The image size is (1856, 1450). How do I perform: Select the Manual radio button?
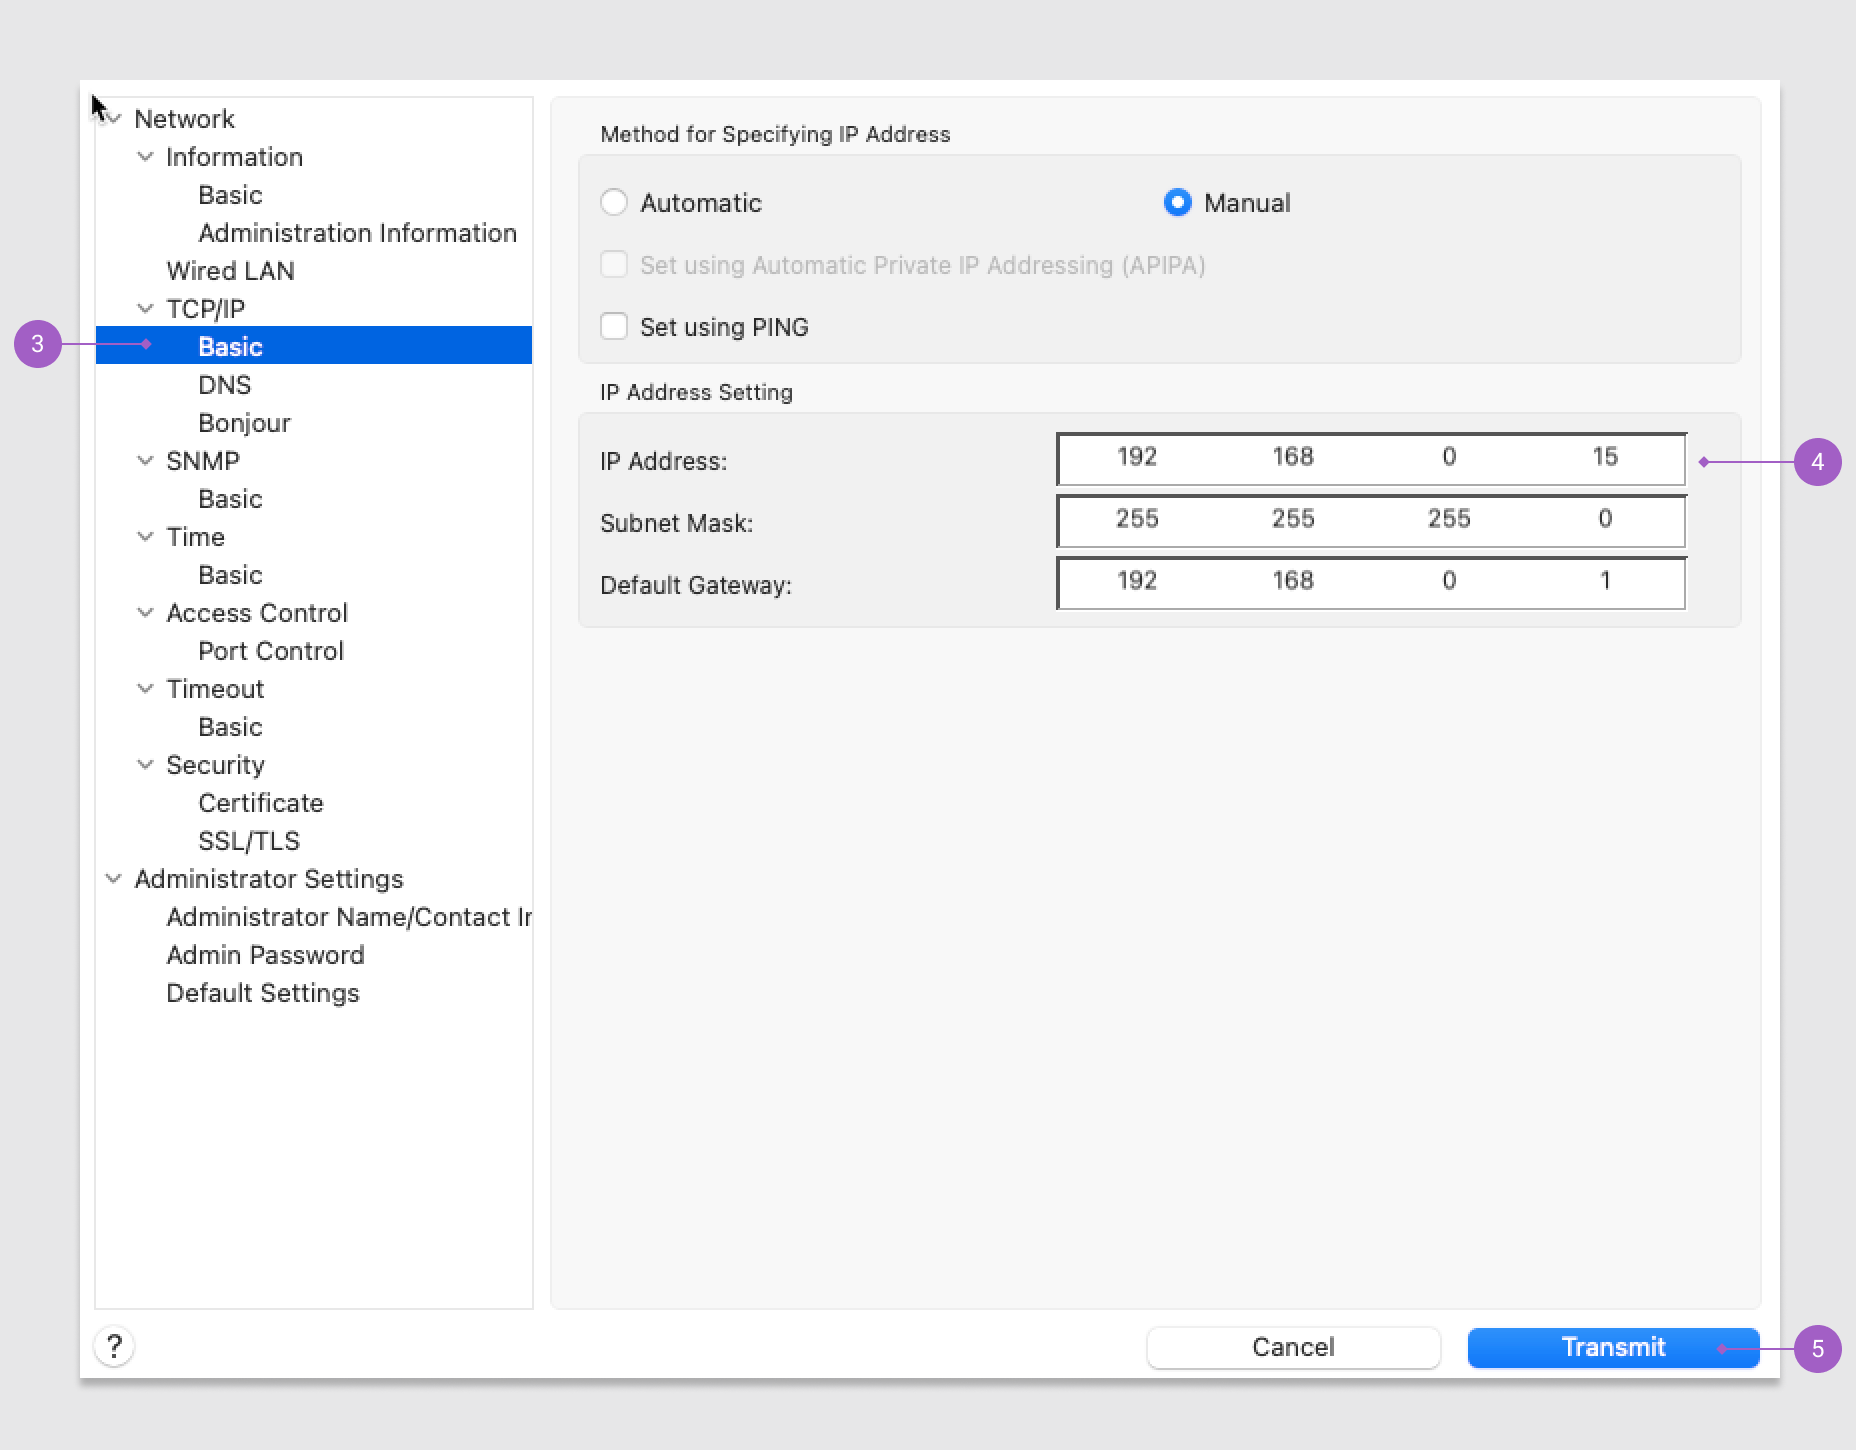click(1178, 202)
